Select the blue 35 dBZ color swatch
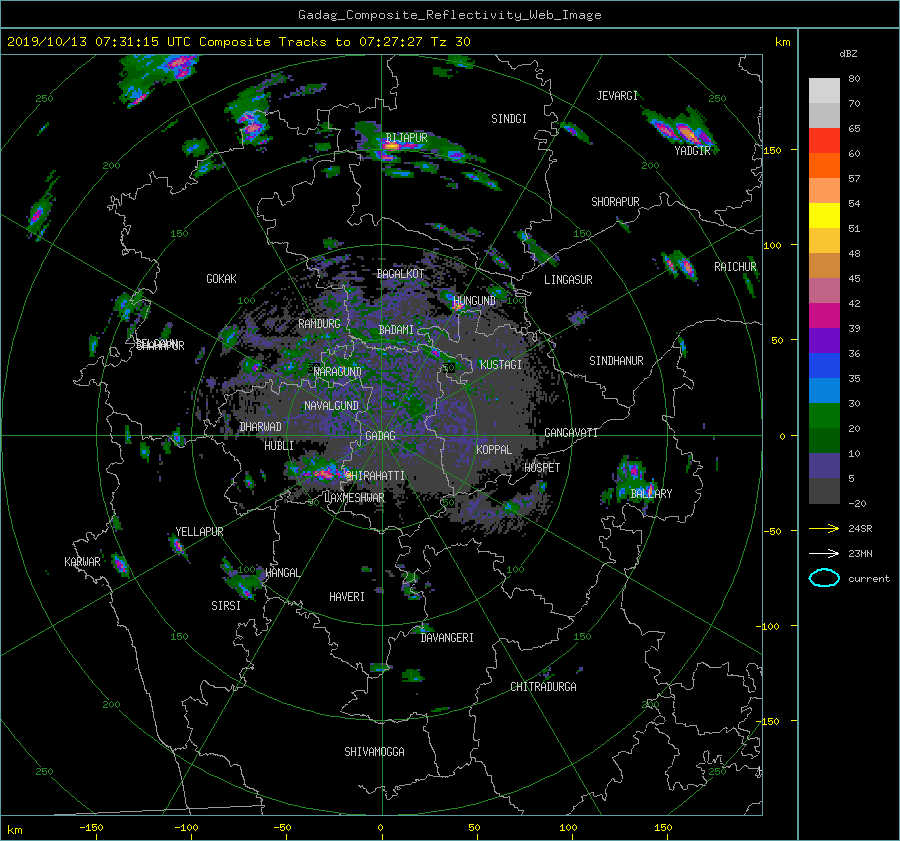 pos(824,366)
